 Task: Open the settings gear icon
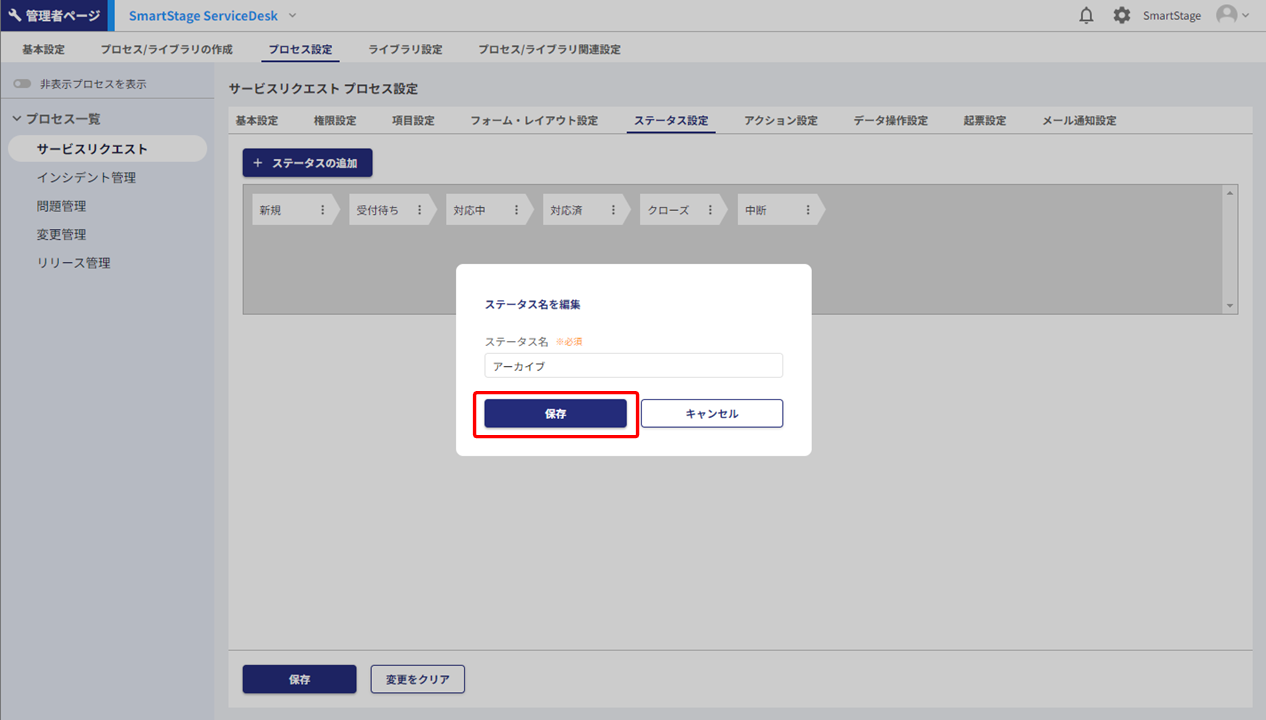click(1122, 16)
